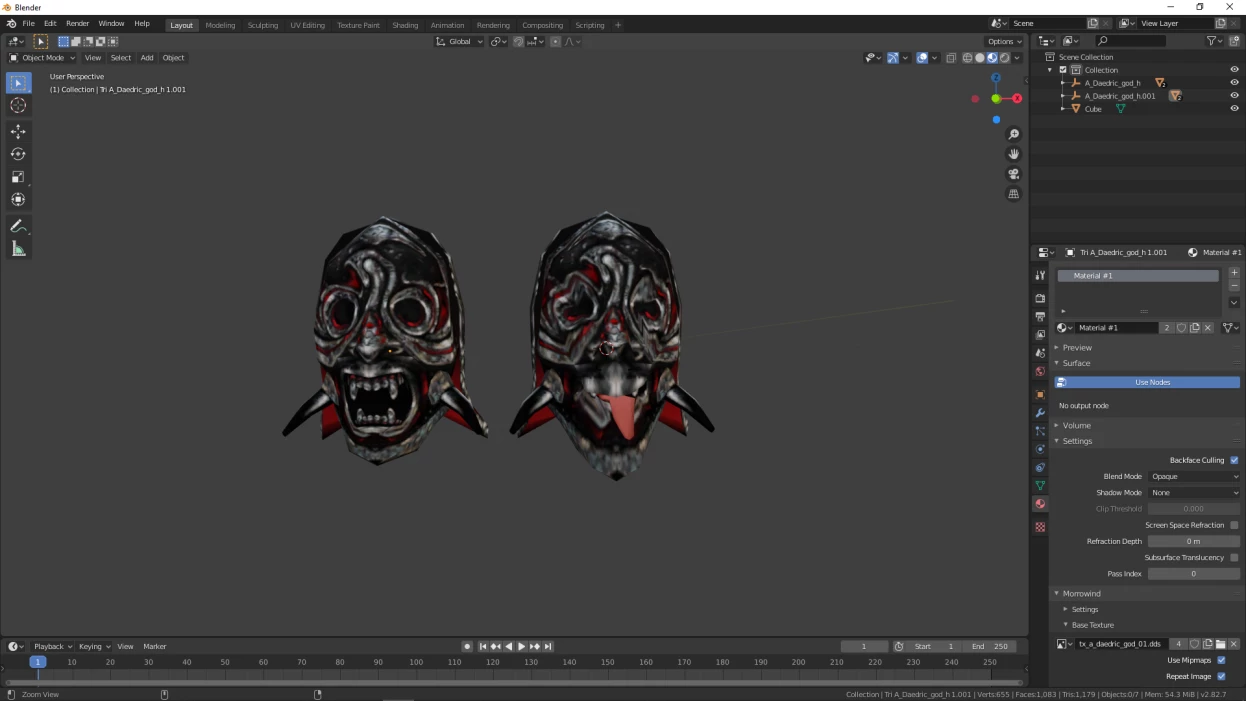The height and width of the screenshot is (701, 1246).
Task: Open the Tool properties tab
Action: coord(1040,275)
